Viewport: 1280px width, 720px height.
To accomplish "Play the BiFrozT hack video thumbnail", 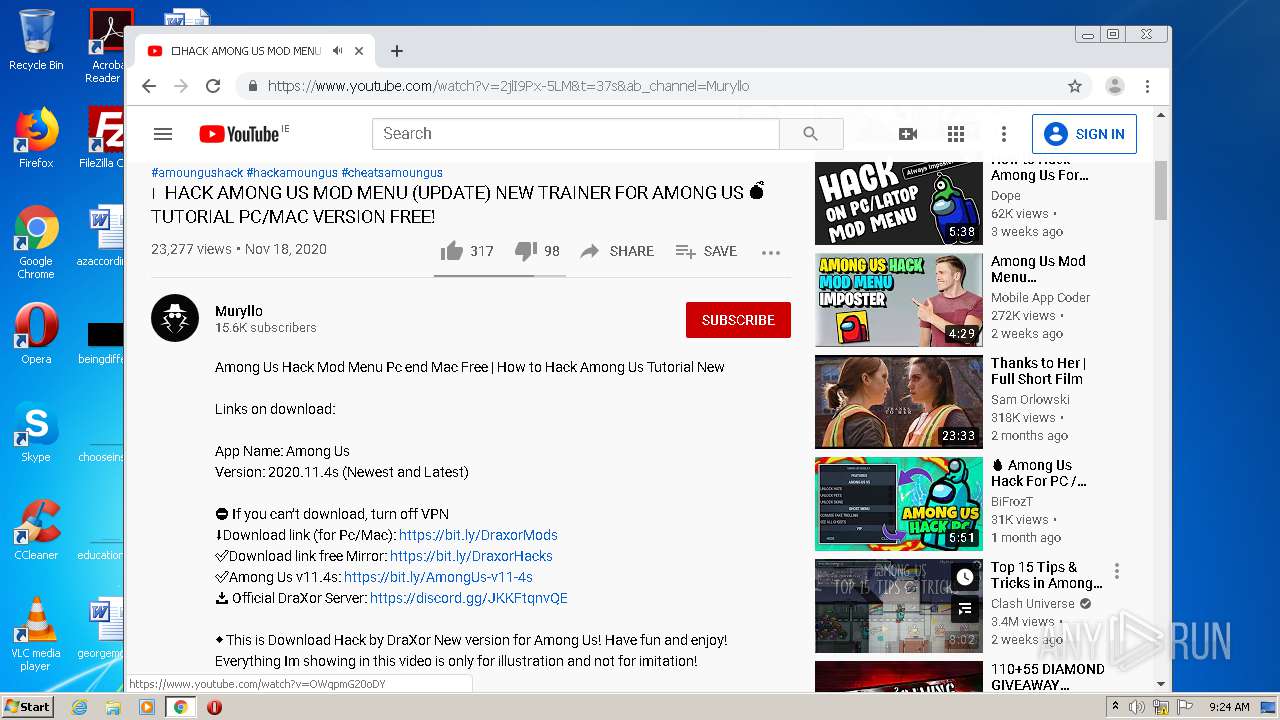I will [899, 504].
